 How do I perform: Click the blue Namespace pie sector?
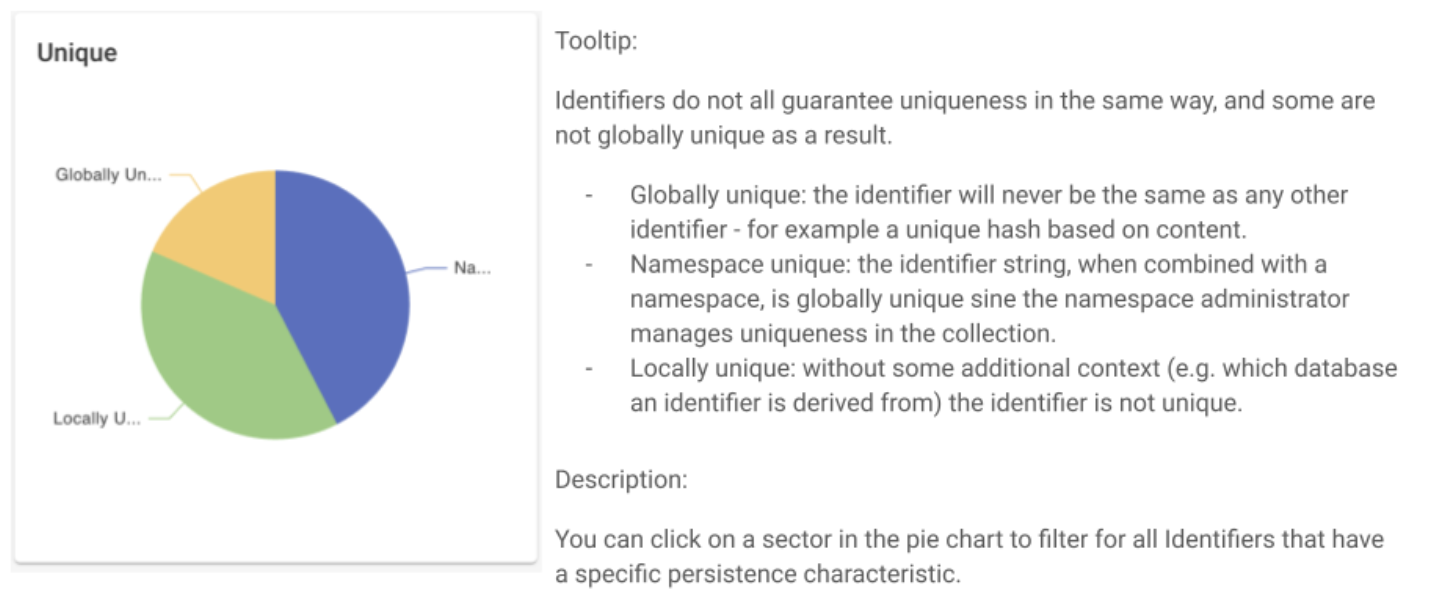pyautogui.click(x=345, y=290)
